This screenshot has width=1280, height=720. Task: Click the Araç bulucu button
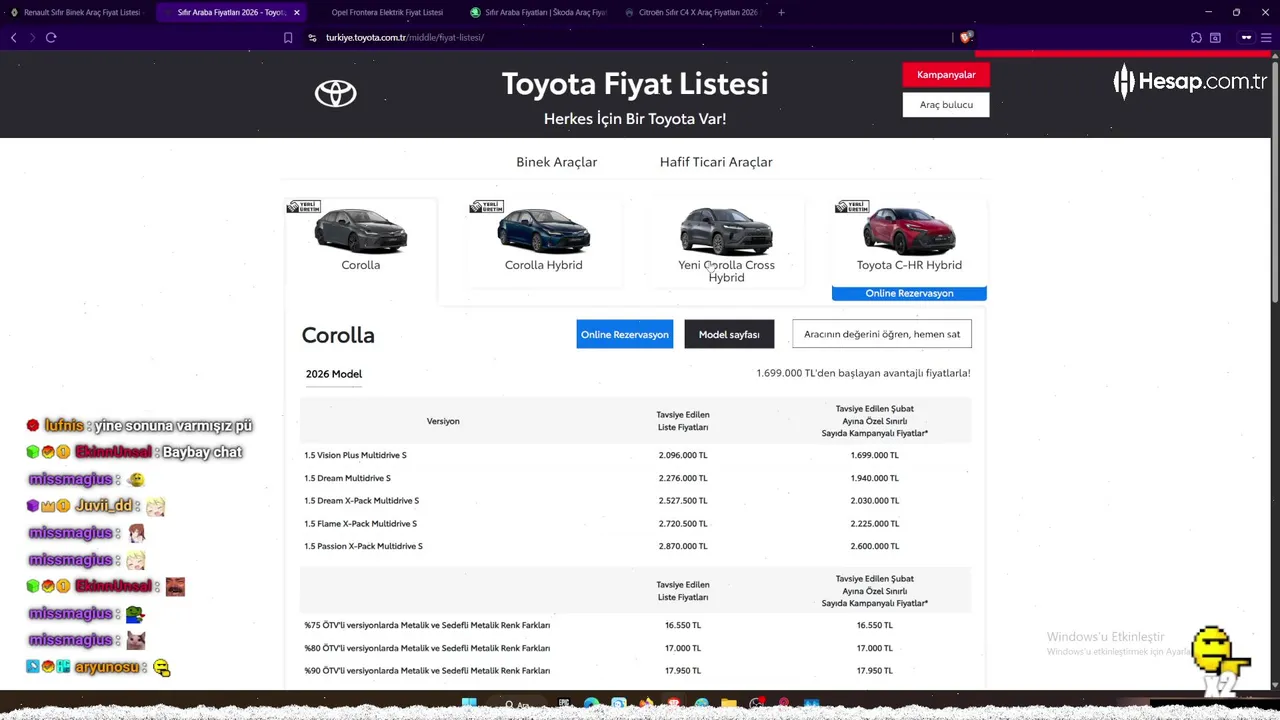coord(946,105)
